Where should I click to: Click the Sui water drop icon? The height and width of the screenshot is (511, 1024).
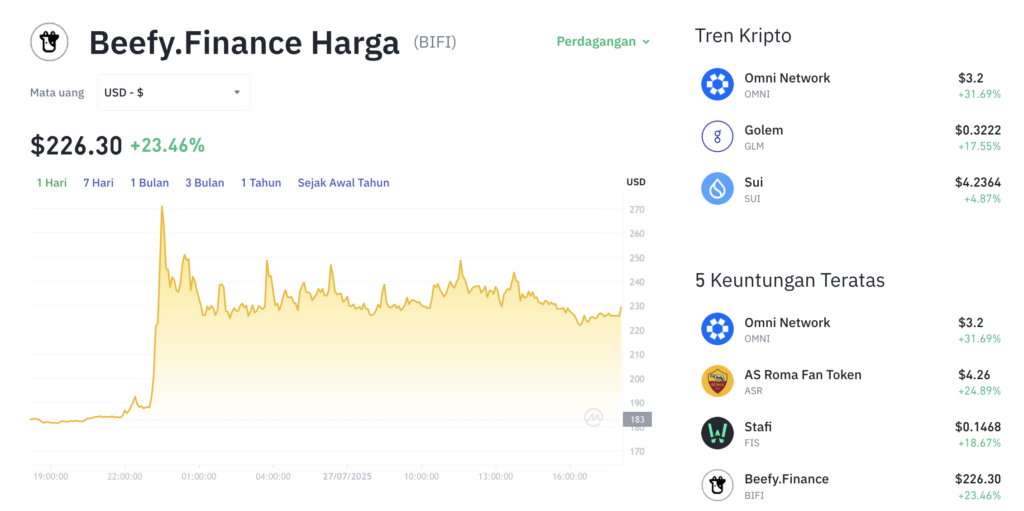pyautogui.click(x=718, y=189)
